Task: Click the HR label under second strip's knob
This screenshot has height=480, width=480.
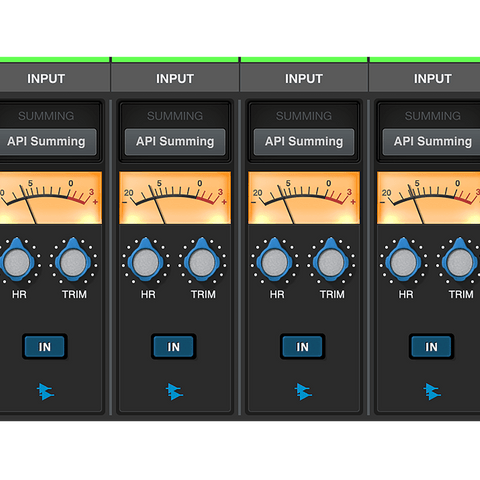Action: coord(148,294)
